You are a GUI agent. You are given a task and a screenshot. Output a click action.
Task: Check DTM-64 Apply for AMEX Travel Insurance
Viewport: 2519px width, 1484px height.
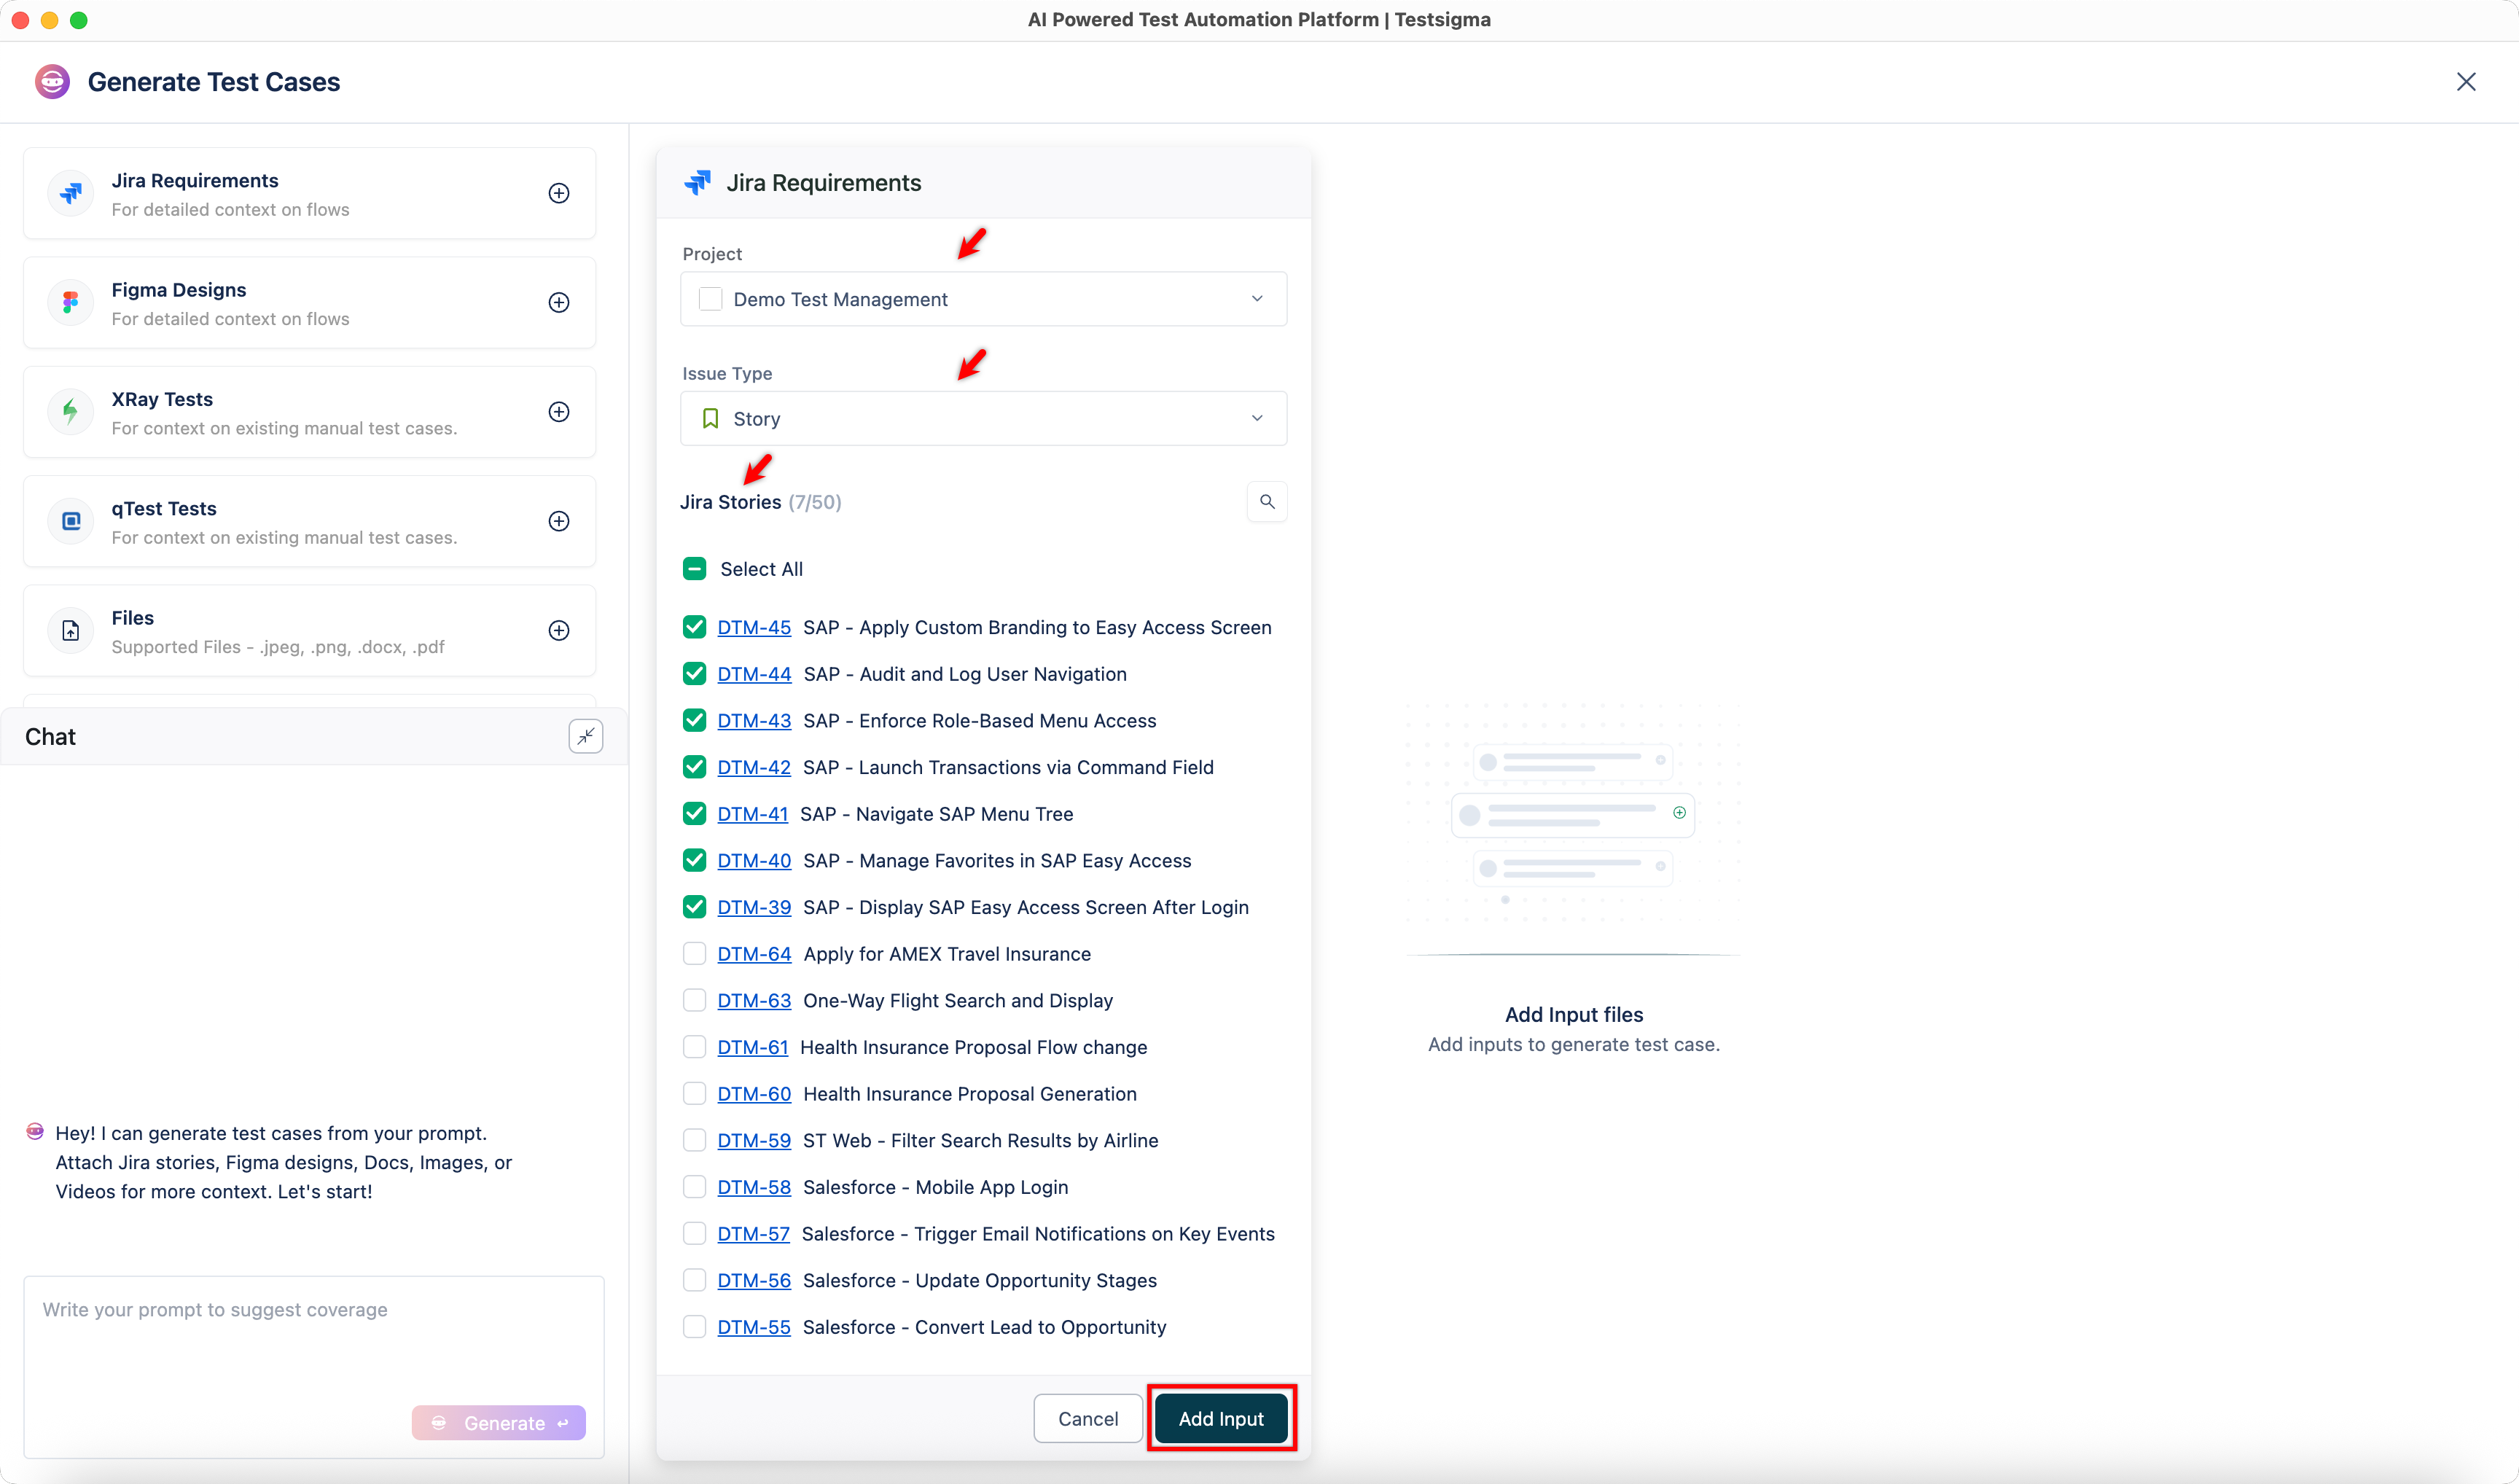click(x=695, y=953)
